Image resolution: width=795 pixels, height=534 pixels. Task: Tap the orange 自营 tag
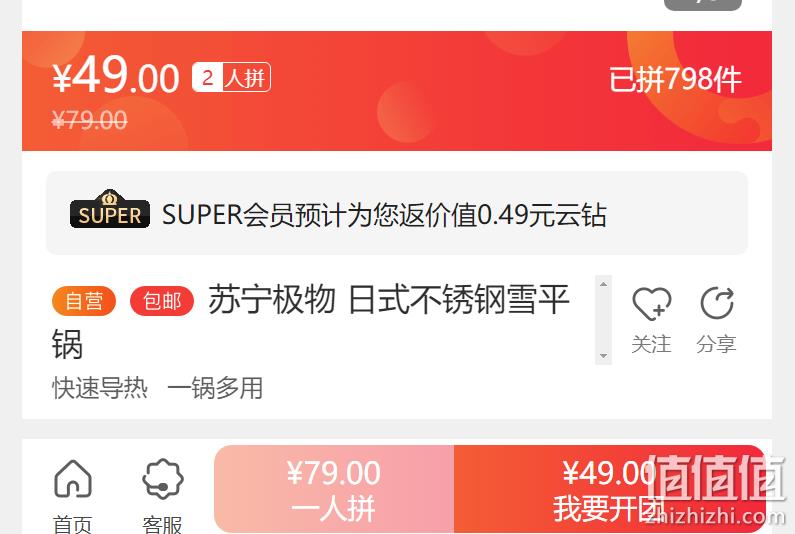[x=84, y=301]
